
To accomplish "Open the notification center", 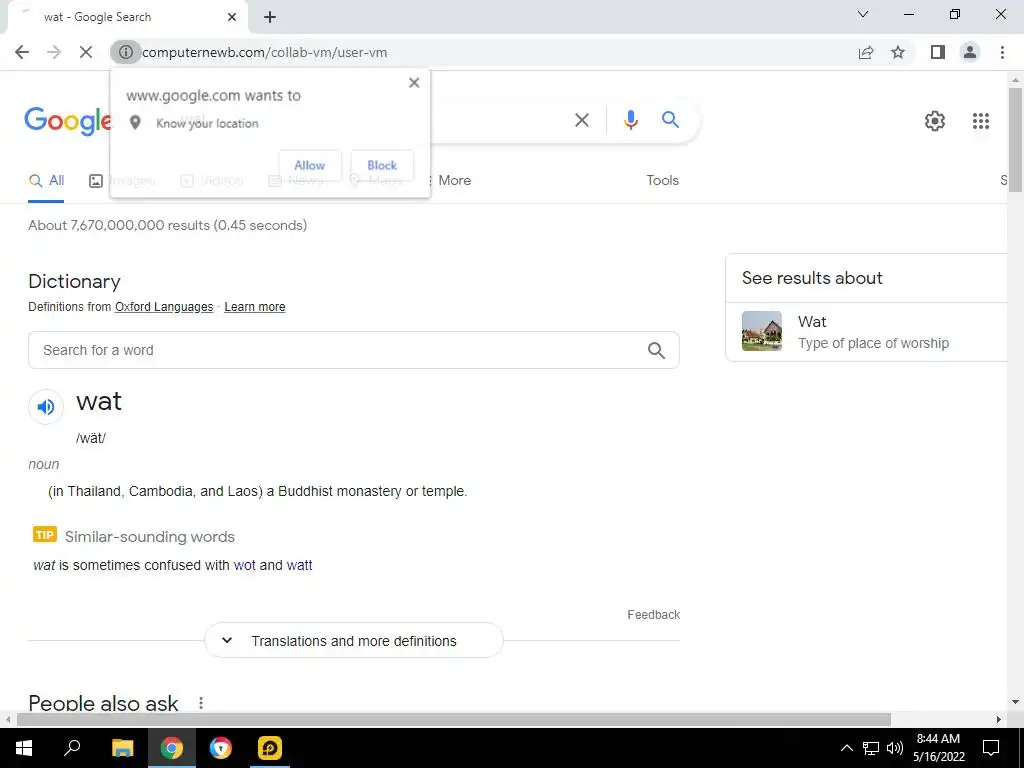I will 991,748.
